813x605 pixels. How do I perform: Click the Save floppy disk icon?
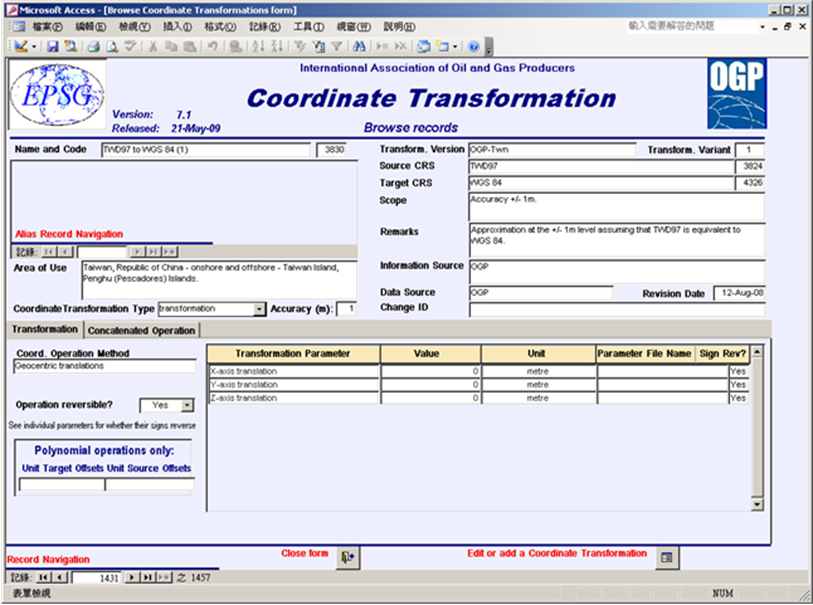[x=52, y=47]
